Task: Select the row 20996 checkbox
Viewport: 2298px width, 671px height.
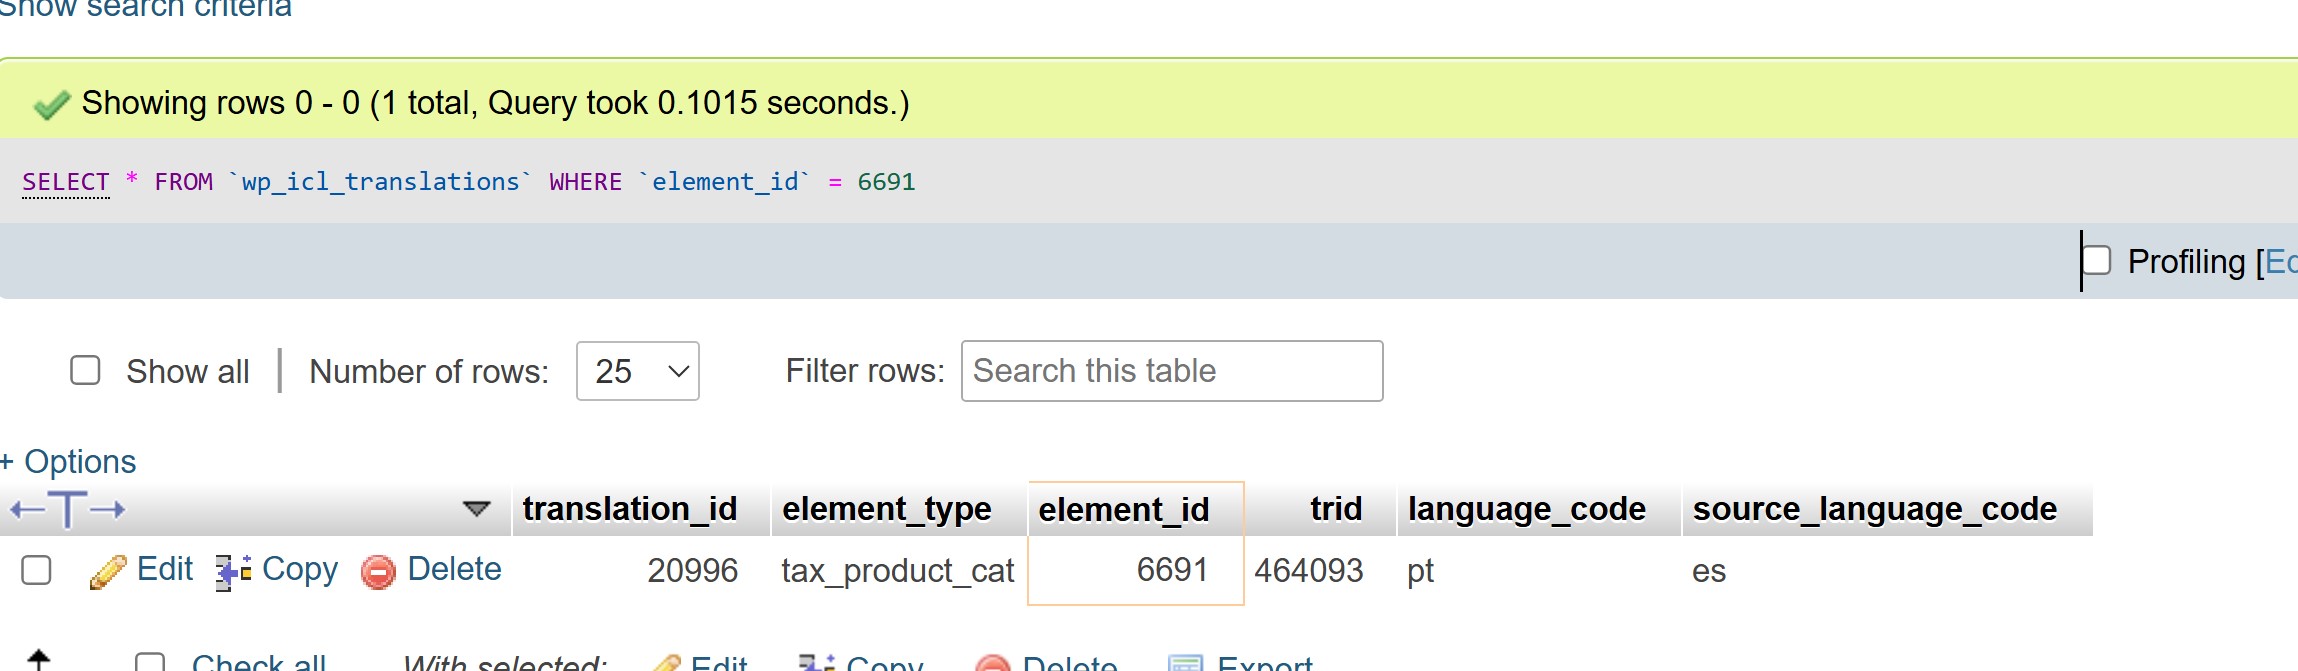Action: 36,570
